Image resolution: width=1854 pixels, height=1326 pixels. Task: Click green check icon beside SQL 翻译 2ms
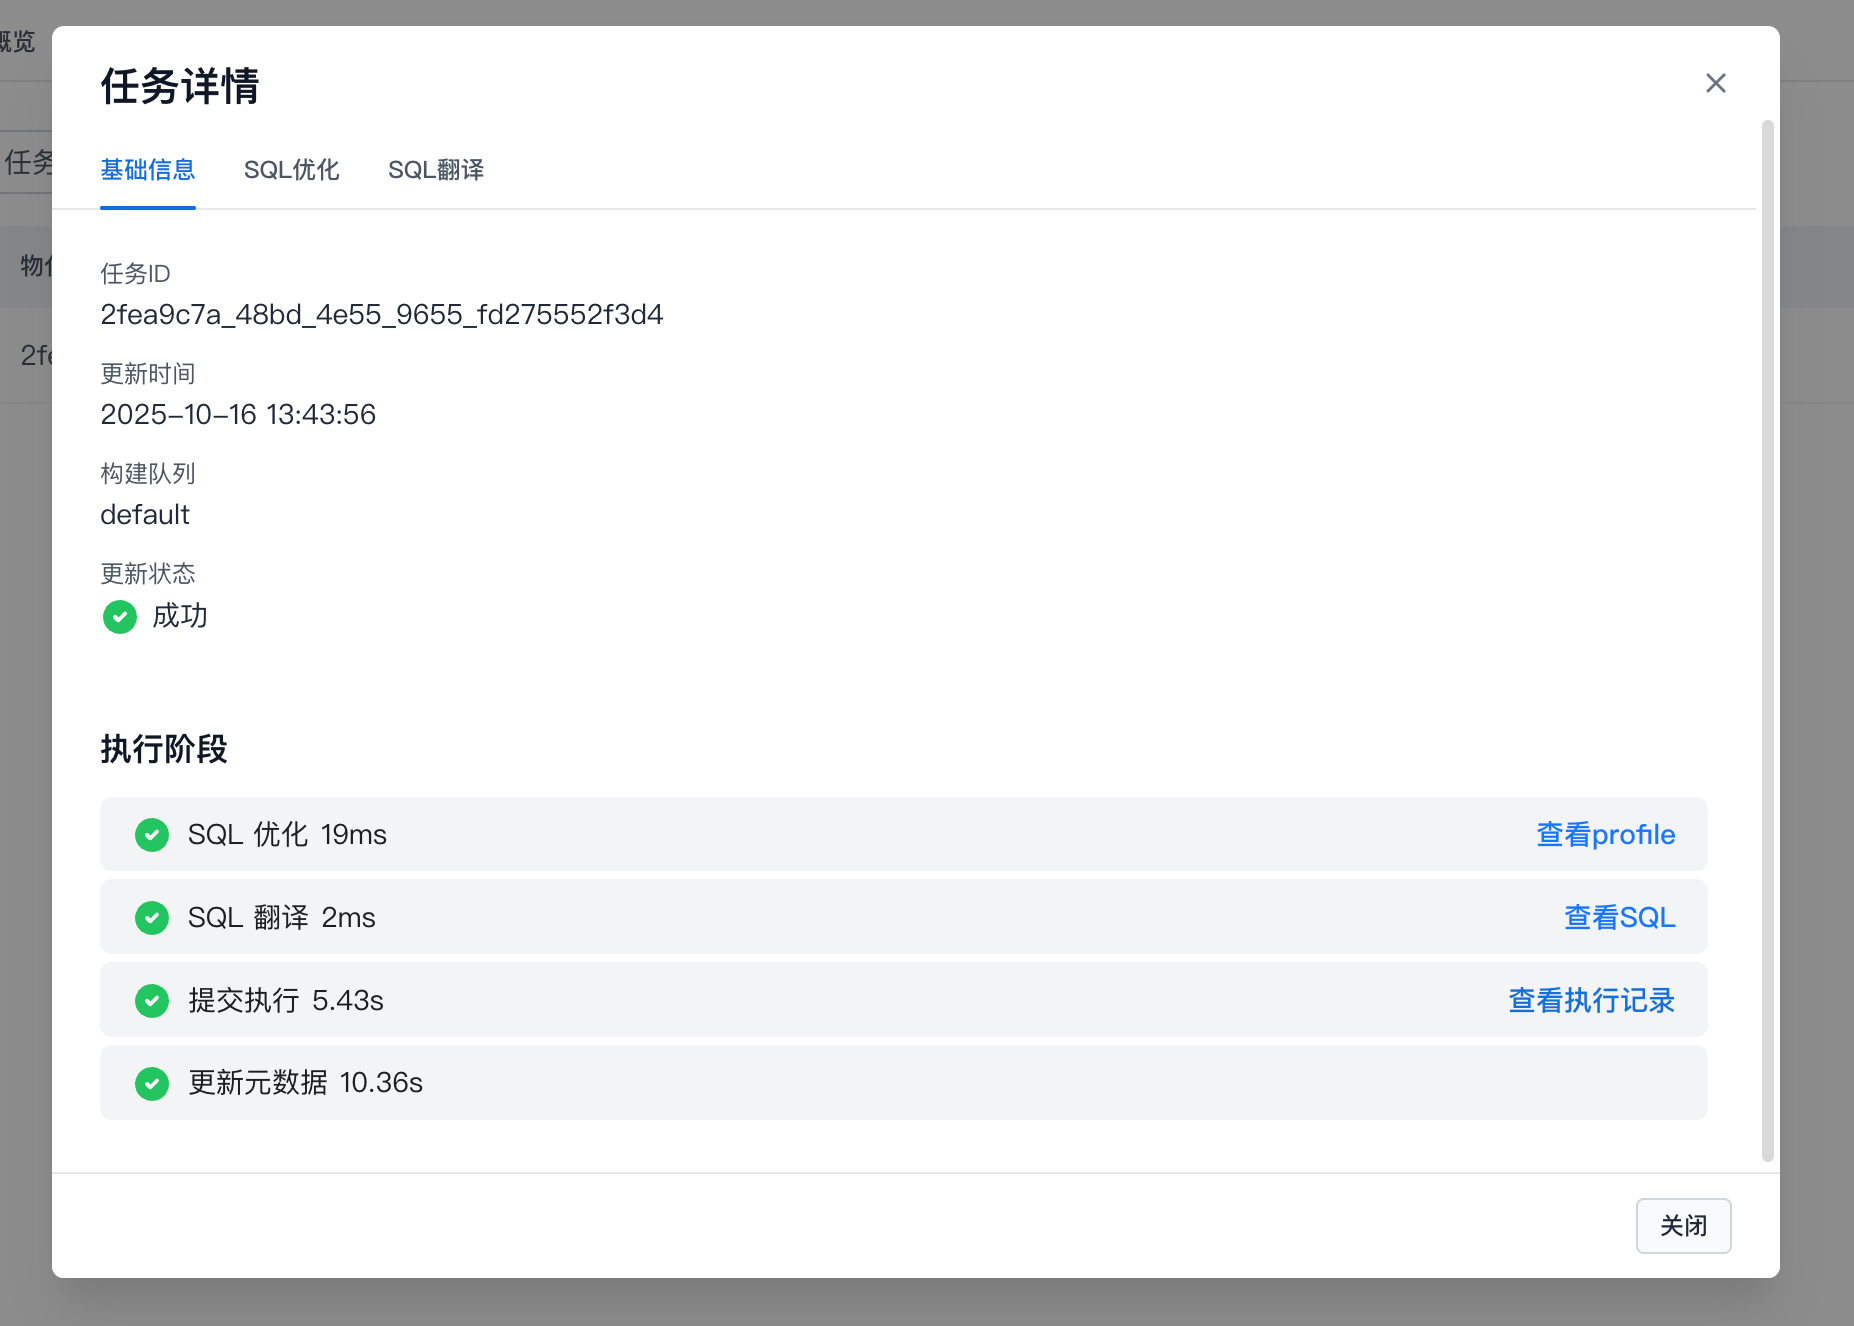152,917
